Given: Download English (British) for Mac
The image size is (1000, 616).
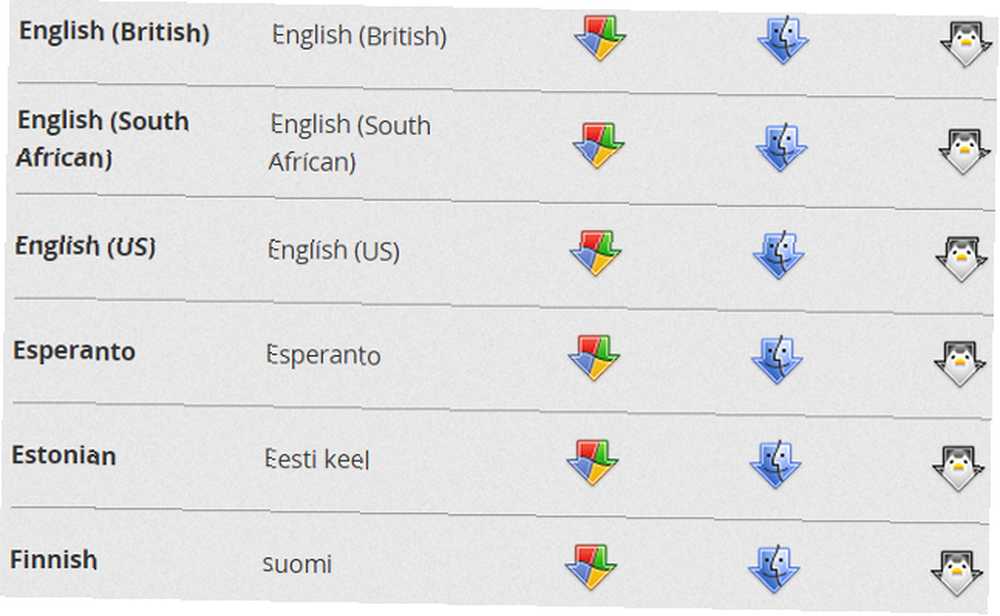Looking at the screenshot, I should tap(783, 40).
